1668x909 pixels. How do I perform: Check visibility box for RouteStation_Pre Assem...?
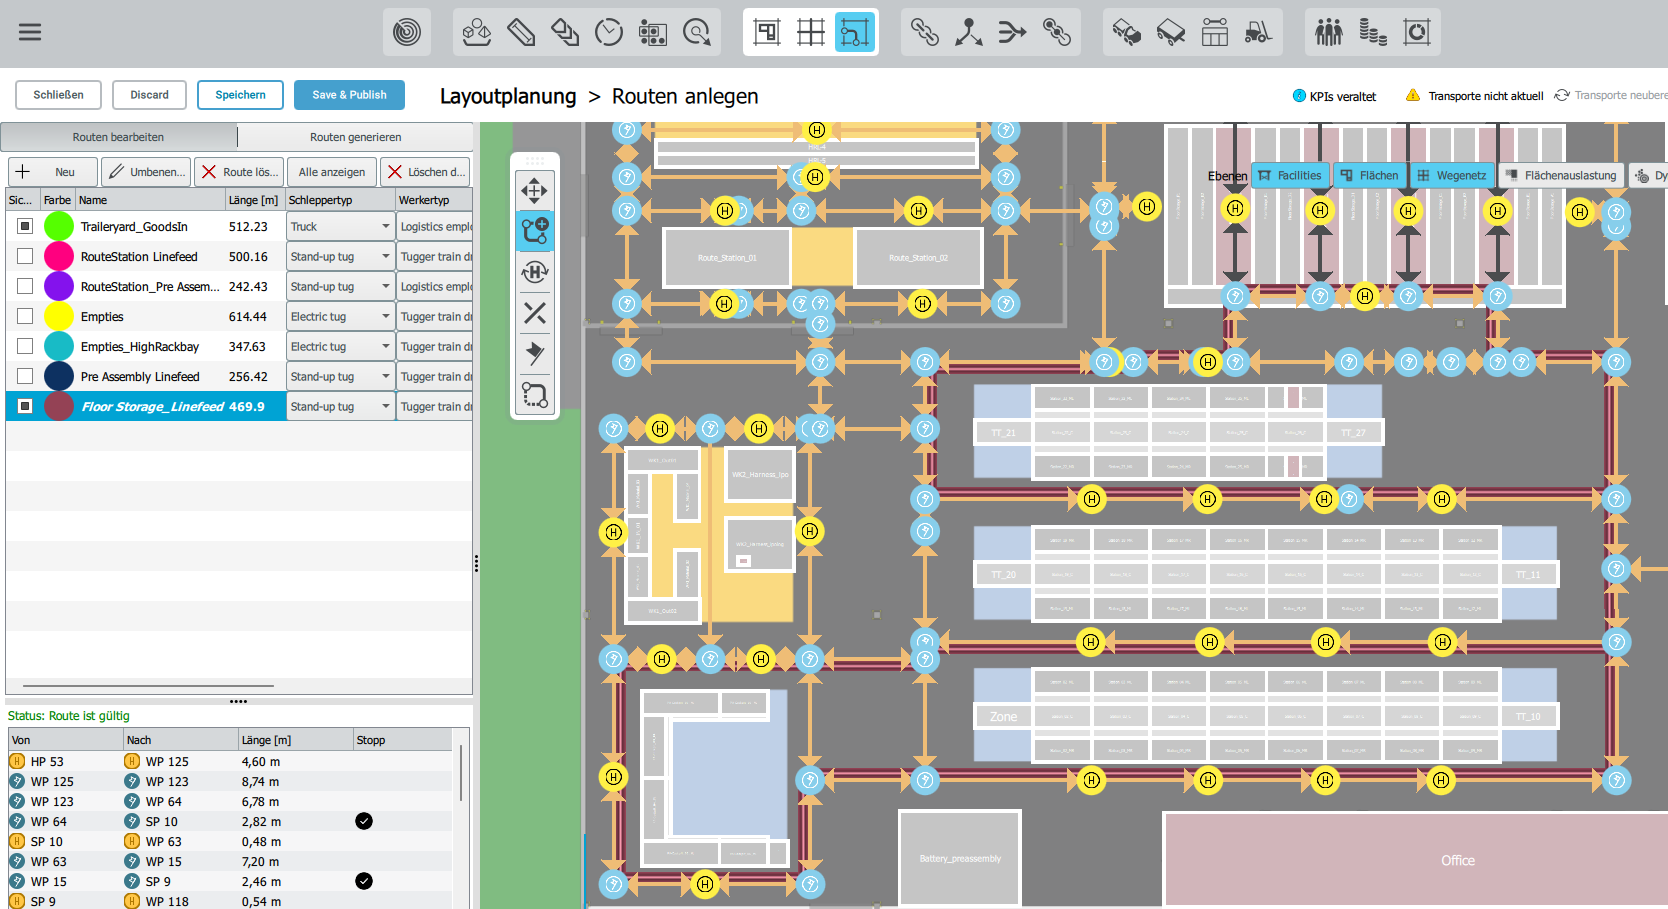(25, 286)
